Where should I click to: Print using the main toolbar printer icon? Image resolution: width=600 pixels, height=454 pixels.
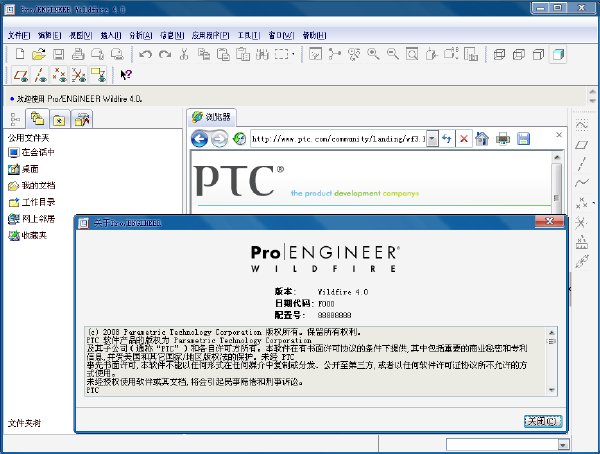(78, 54)
